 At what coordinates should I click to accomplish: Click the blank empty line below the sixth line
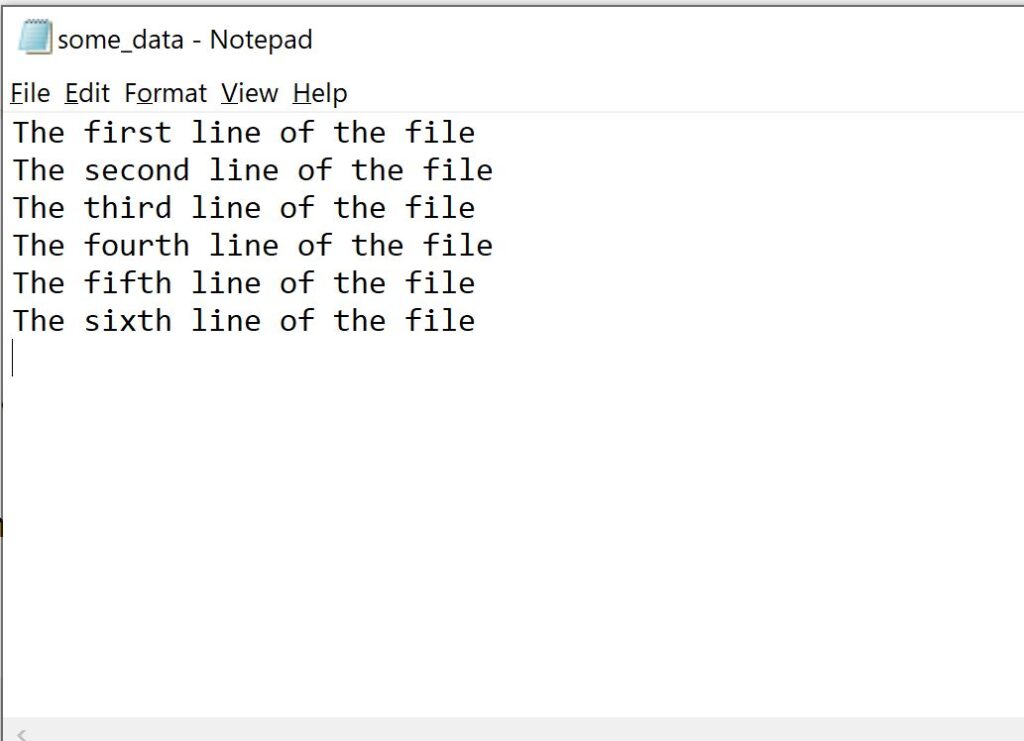tap(100, 358)
